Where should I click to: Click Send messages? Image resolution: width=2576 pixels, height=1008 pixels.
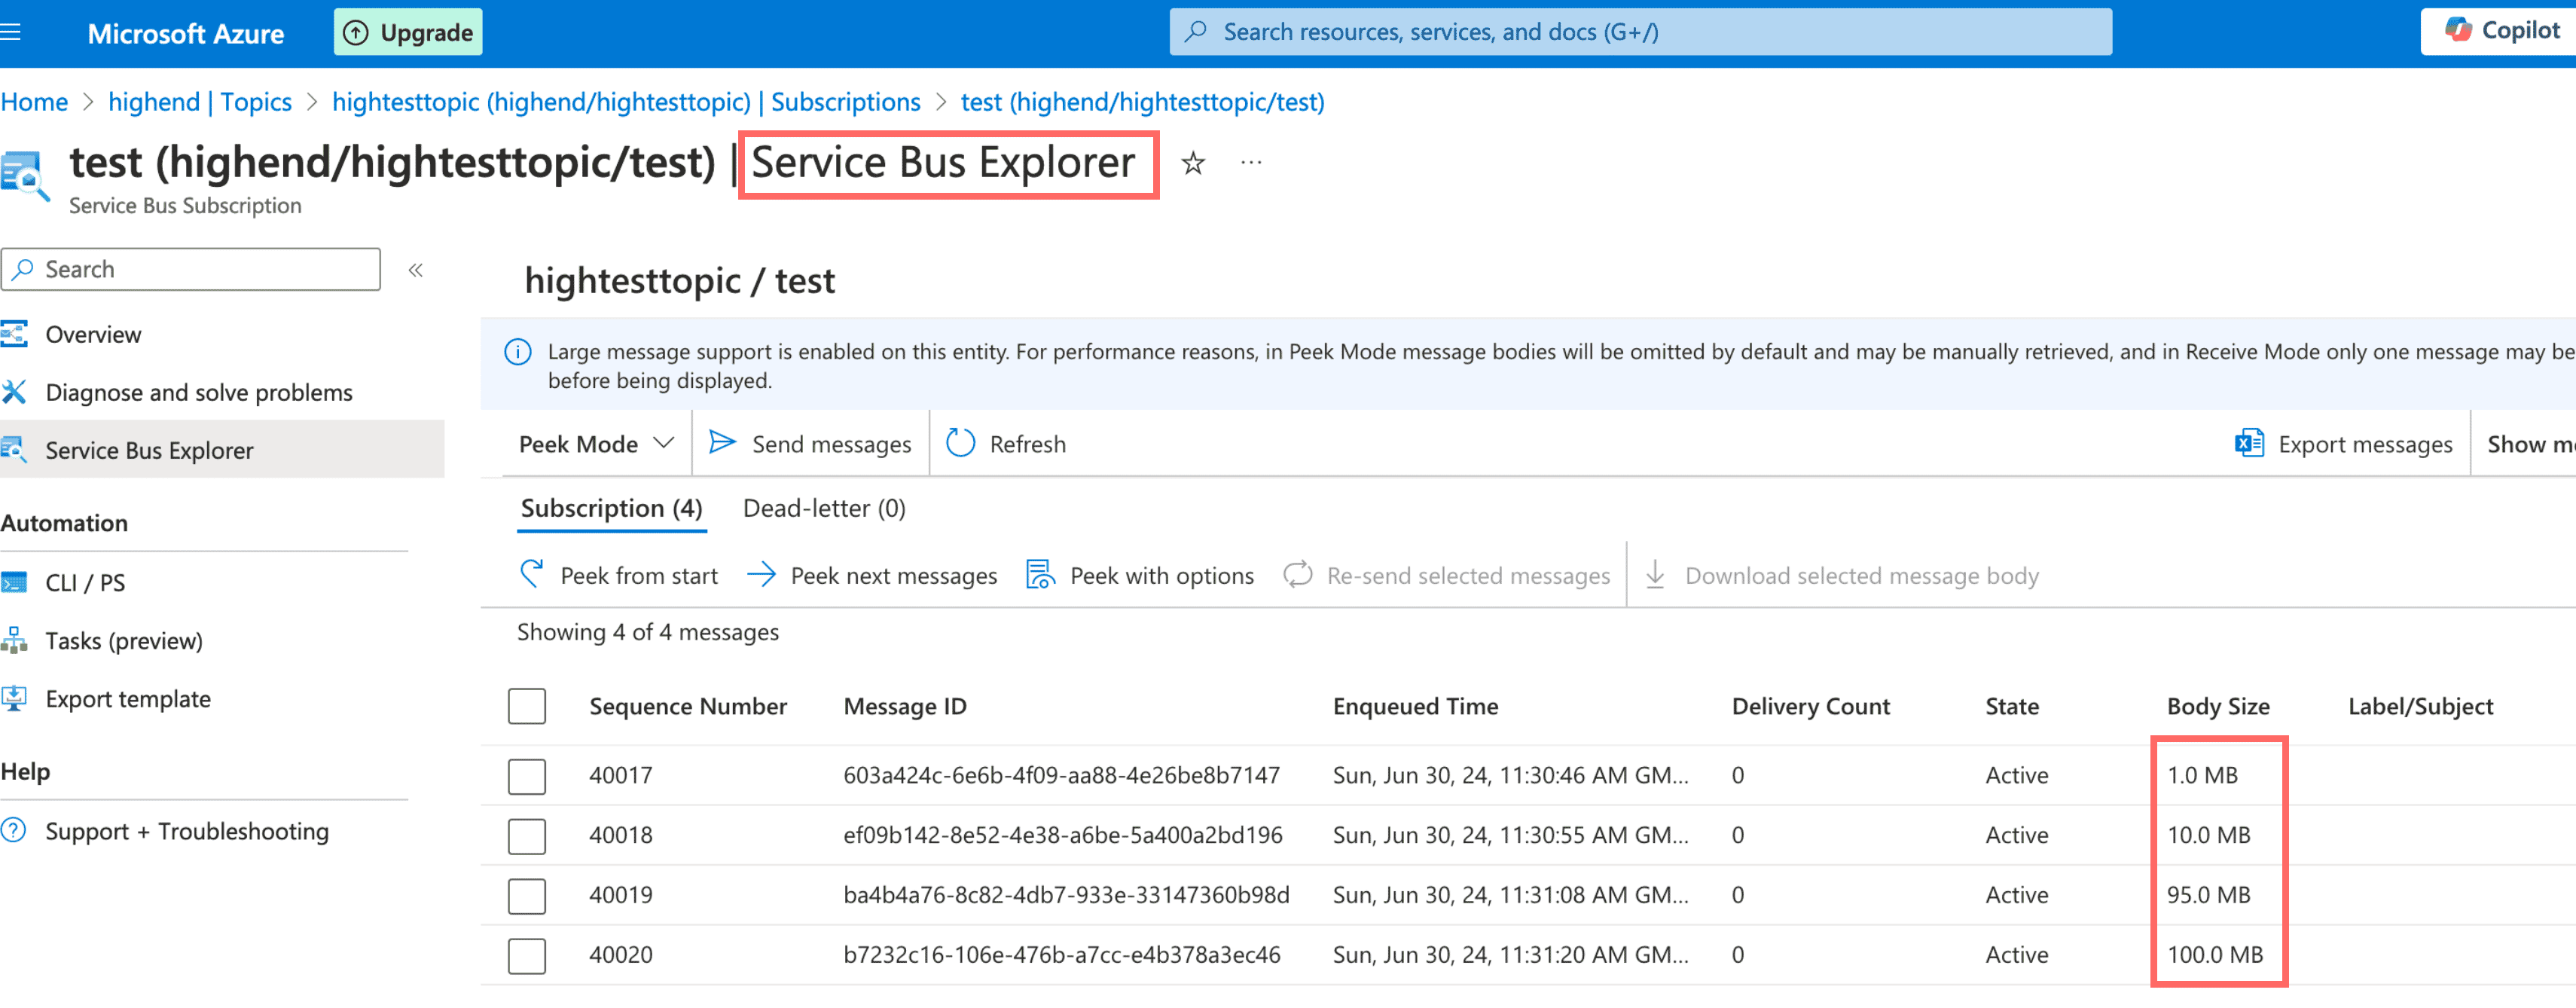click(810, 443)
